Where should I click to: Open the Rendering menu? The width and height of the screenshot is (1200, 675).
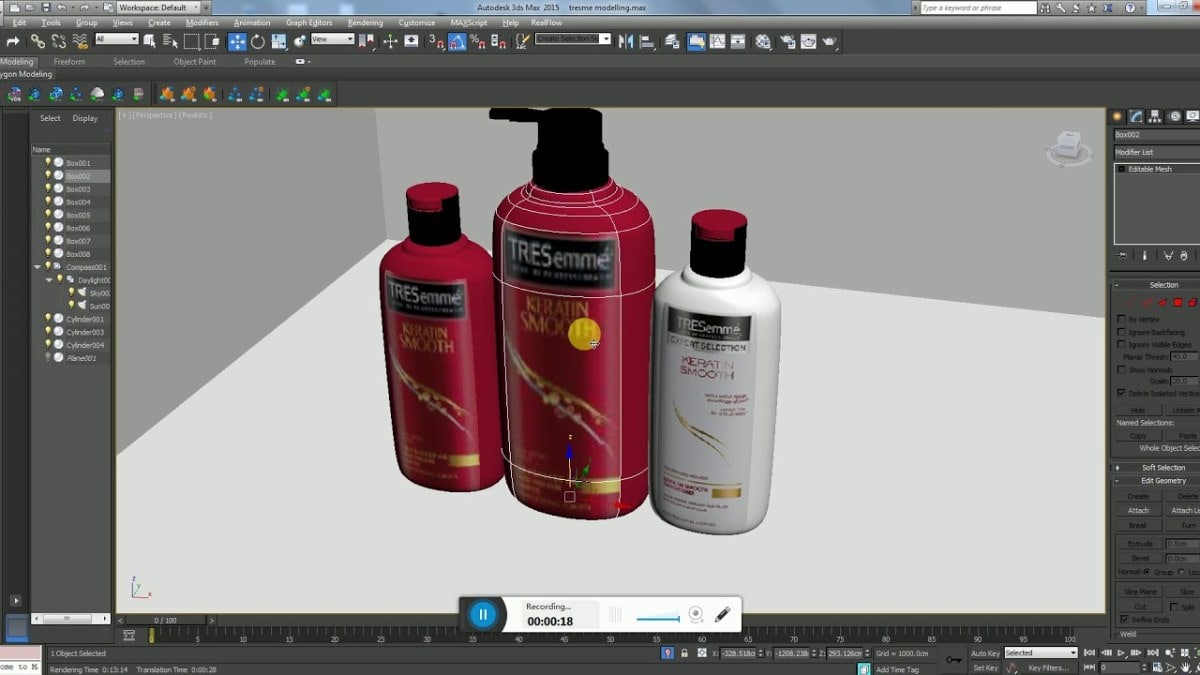coord(365,22)
